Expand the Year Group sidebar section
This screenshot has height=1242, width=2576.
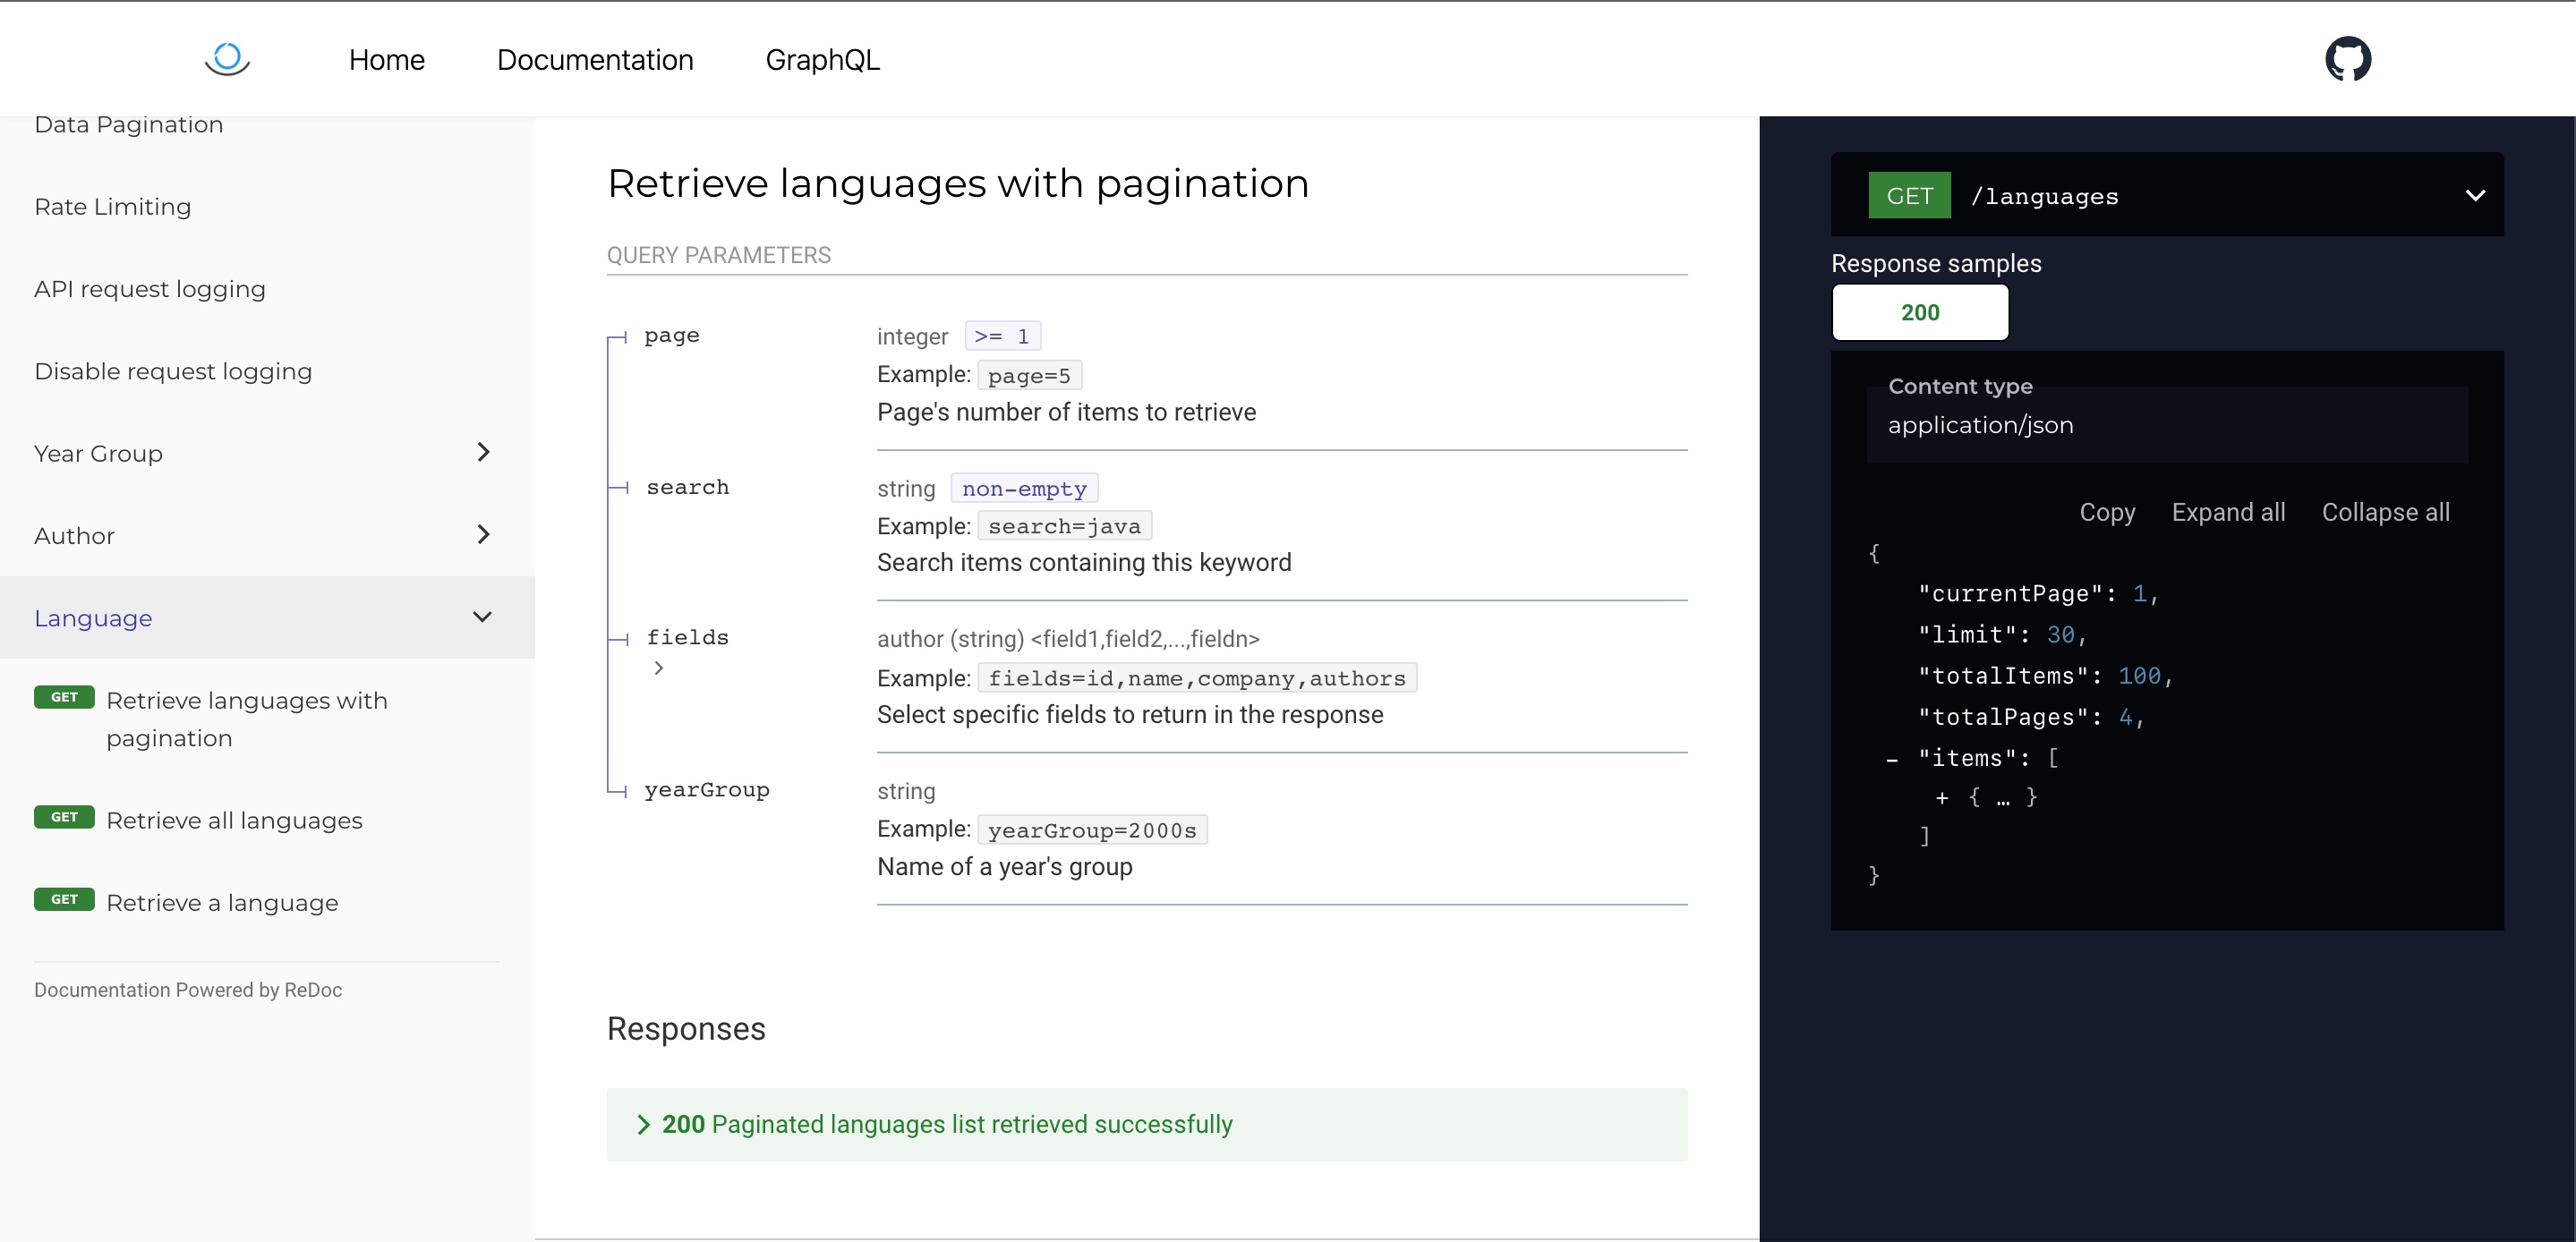(483, 452)
